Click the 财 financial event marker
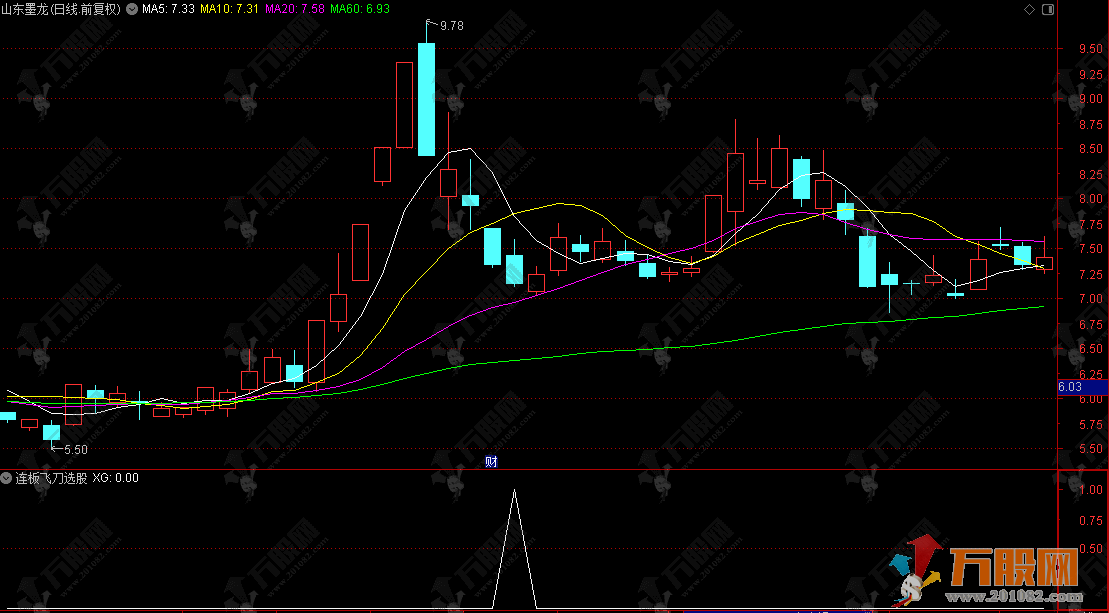 491,461
